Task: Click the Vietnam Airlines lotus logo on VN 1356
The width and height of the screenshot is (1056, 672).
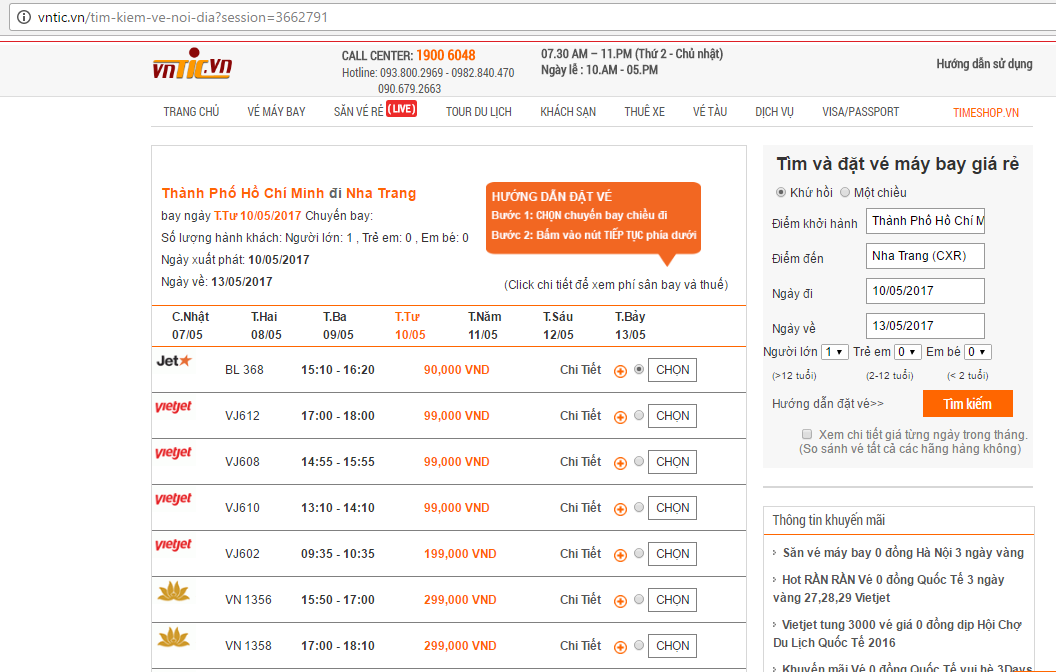Action: tap(173, 591)
